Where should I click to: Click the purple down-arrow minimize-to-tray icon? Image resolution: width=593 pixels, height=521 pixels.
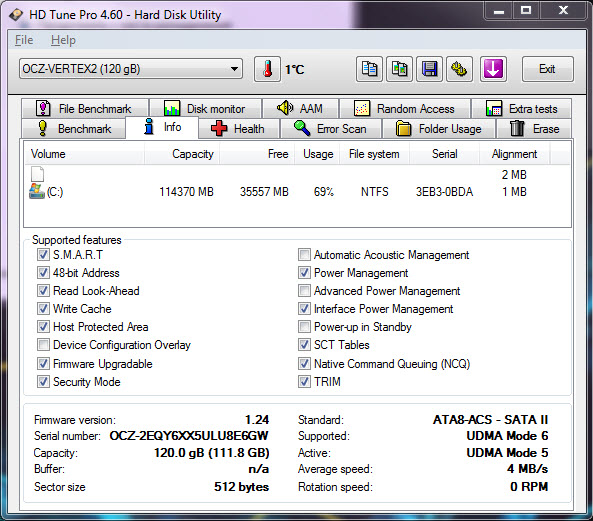coord(493,69)
